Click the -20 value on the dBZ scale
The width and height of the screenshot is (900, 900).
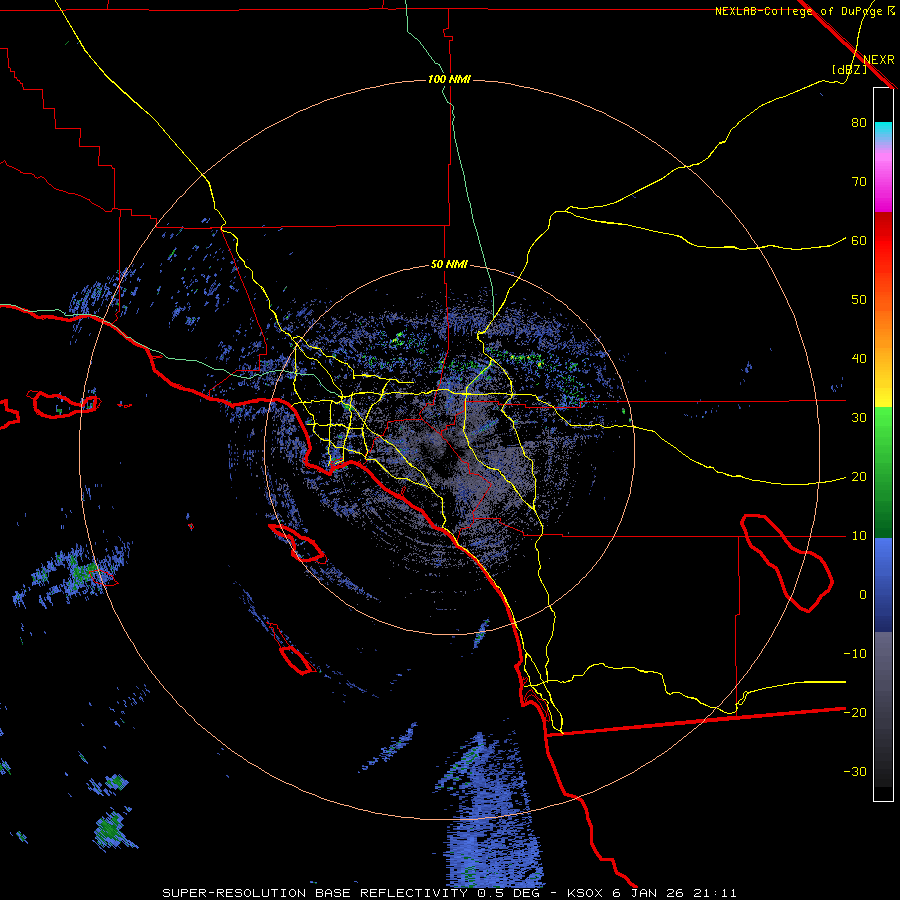point(855,713)
